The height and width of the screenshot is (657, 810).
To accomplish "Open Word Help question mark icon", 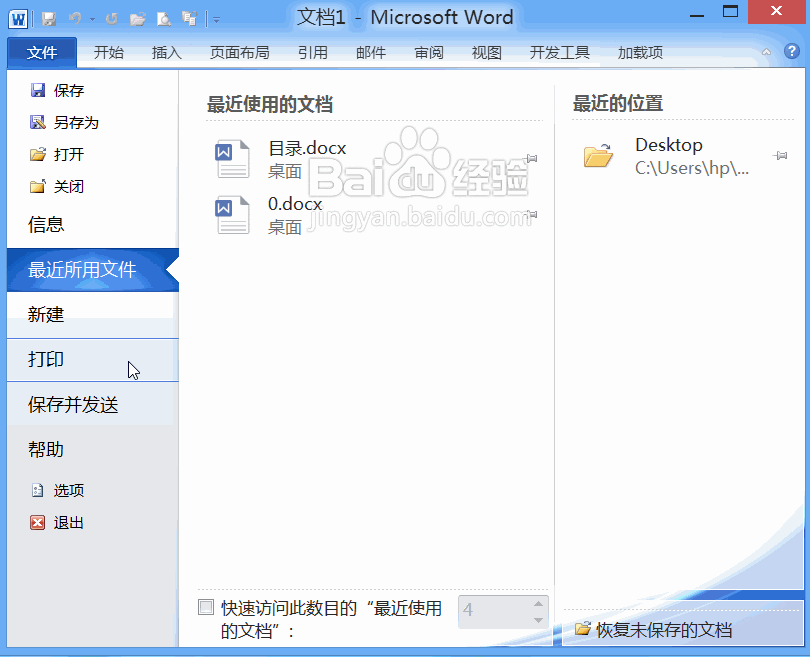I will pyautogui.click(x=791, y=51).
